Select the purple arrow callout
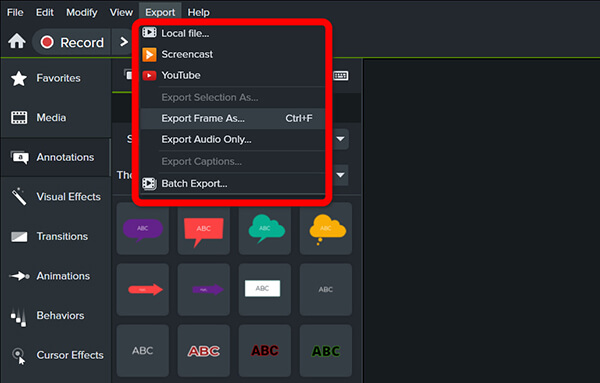Image resolution: width=600 pixels, height=383 pixels. coord(204,290)
